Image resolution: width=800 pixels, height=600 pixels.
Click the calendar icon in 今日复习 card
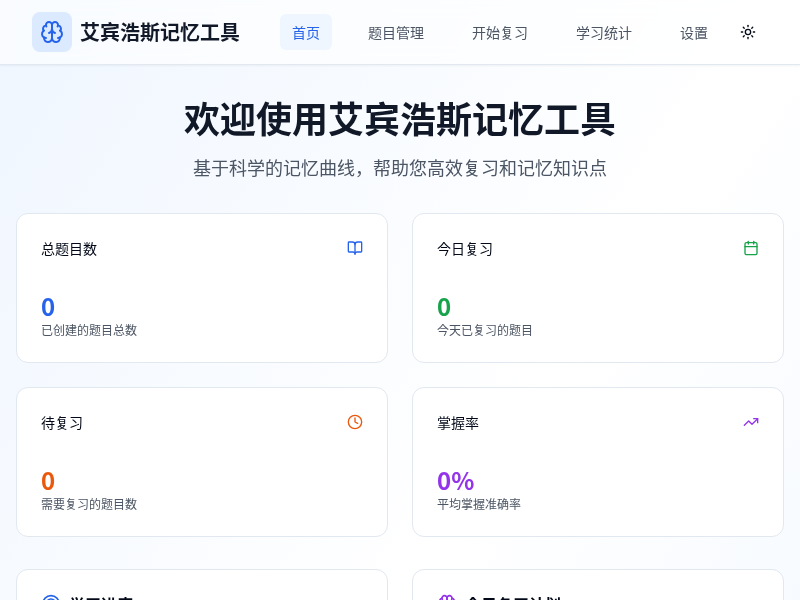[751, 248]
